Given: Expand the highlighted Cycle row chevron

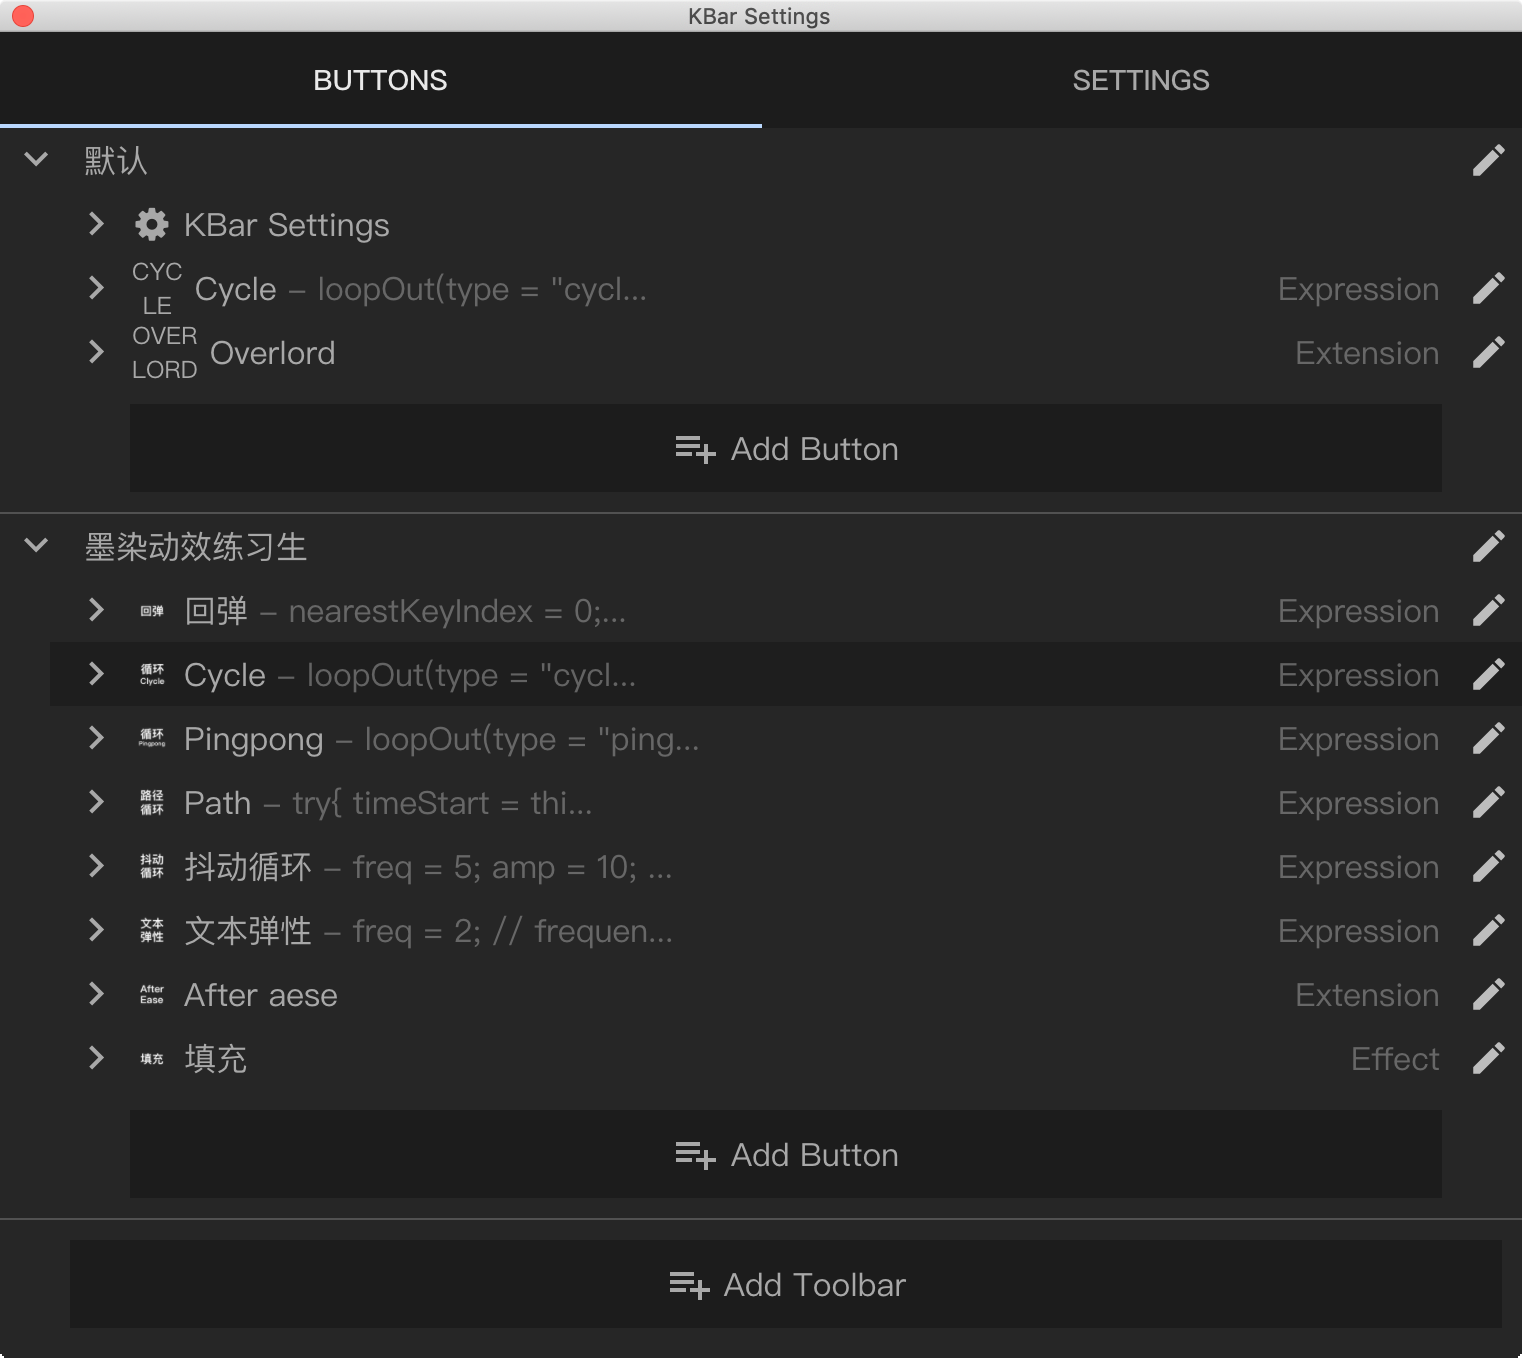Looking at the screenshot, I should (96, 674).
